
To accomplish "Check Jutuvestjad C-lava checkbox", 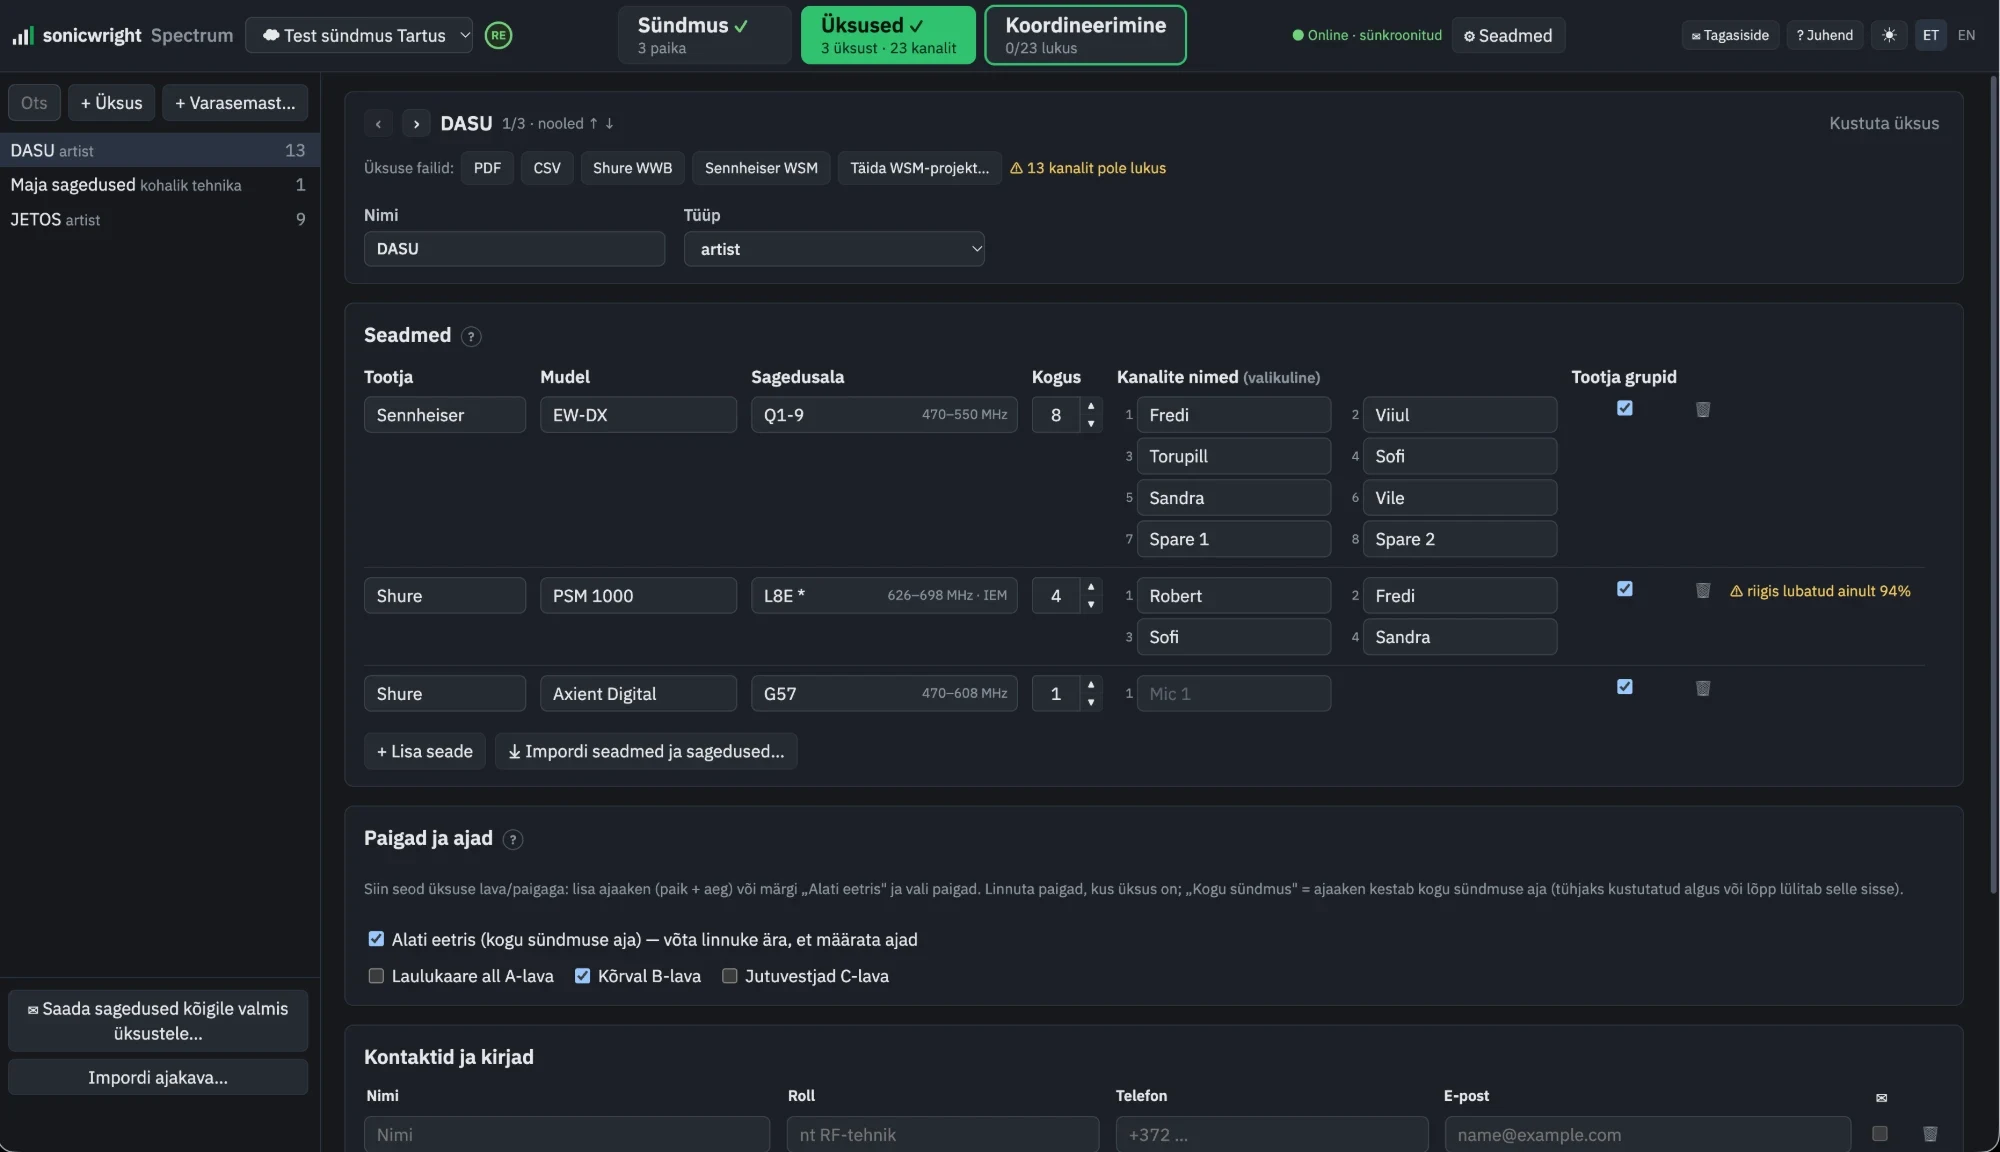I will (x=730, y=976).
